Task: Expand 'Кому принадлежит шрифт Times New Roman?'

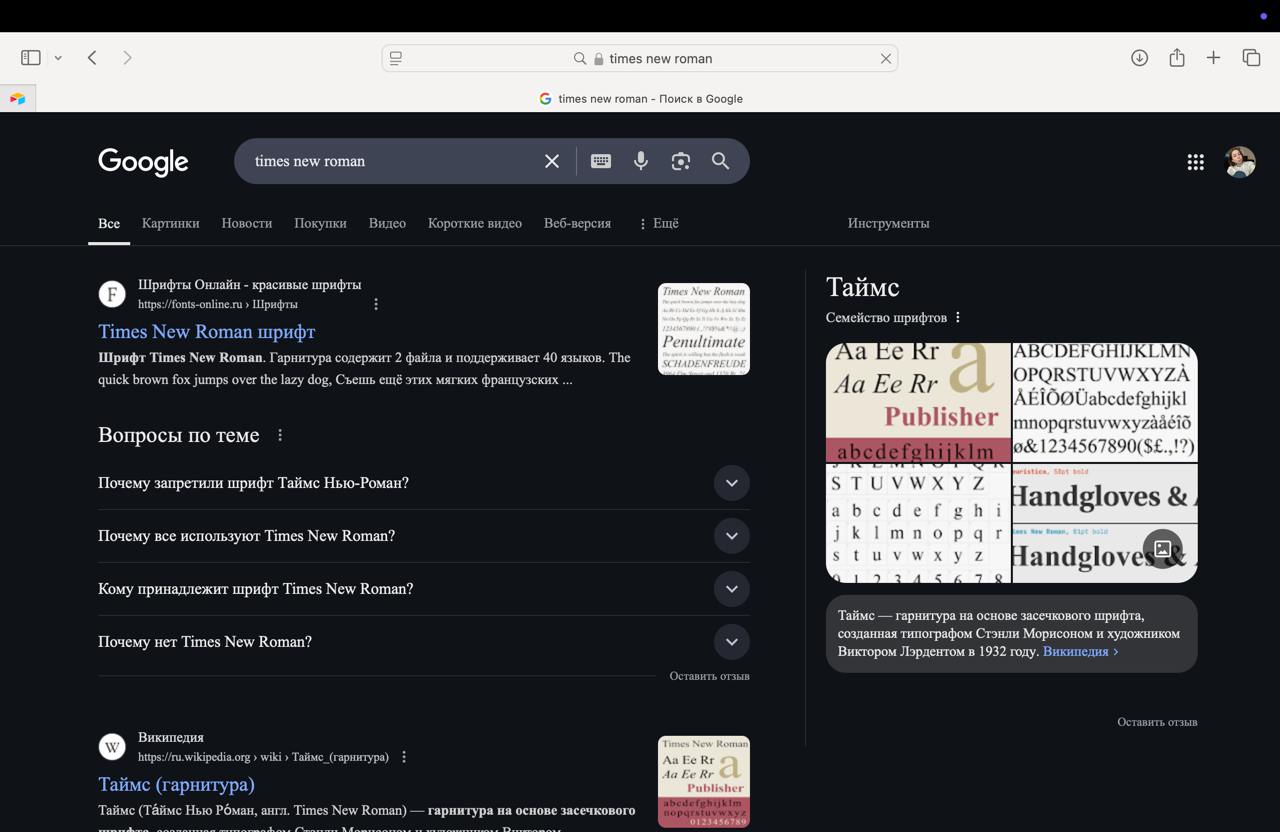Action: (424, 589)
